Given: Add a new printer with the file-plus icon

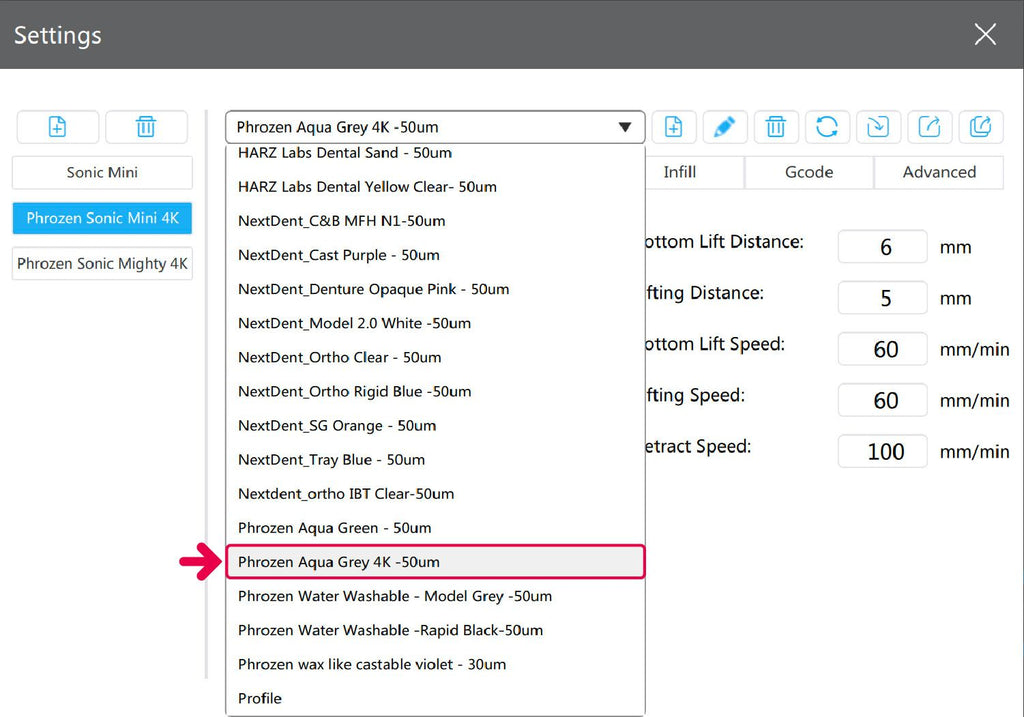Looking at the screenshot, I should tap(57, 127).
